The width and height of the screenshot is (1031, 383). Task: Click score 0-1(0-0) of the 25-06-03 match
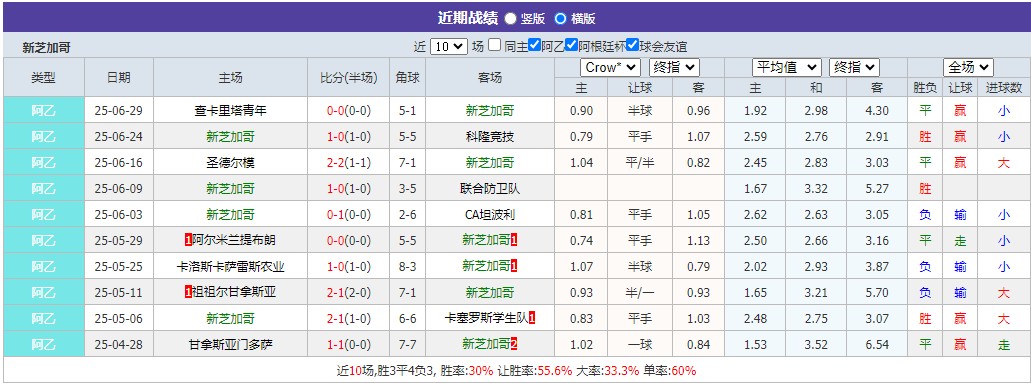tap(348, 215)
